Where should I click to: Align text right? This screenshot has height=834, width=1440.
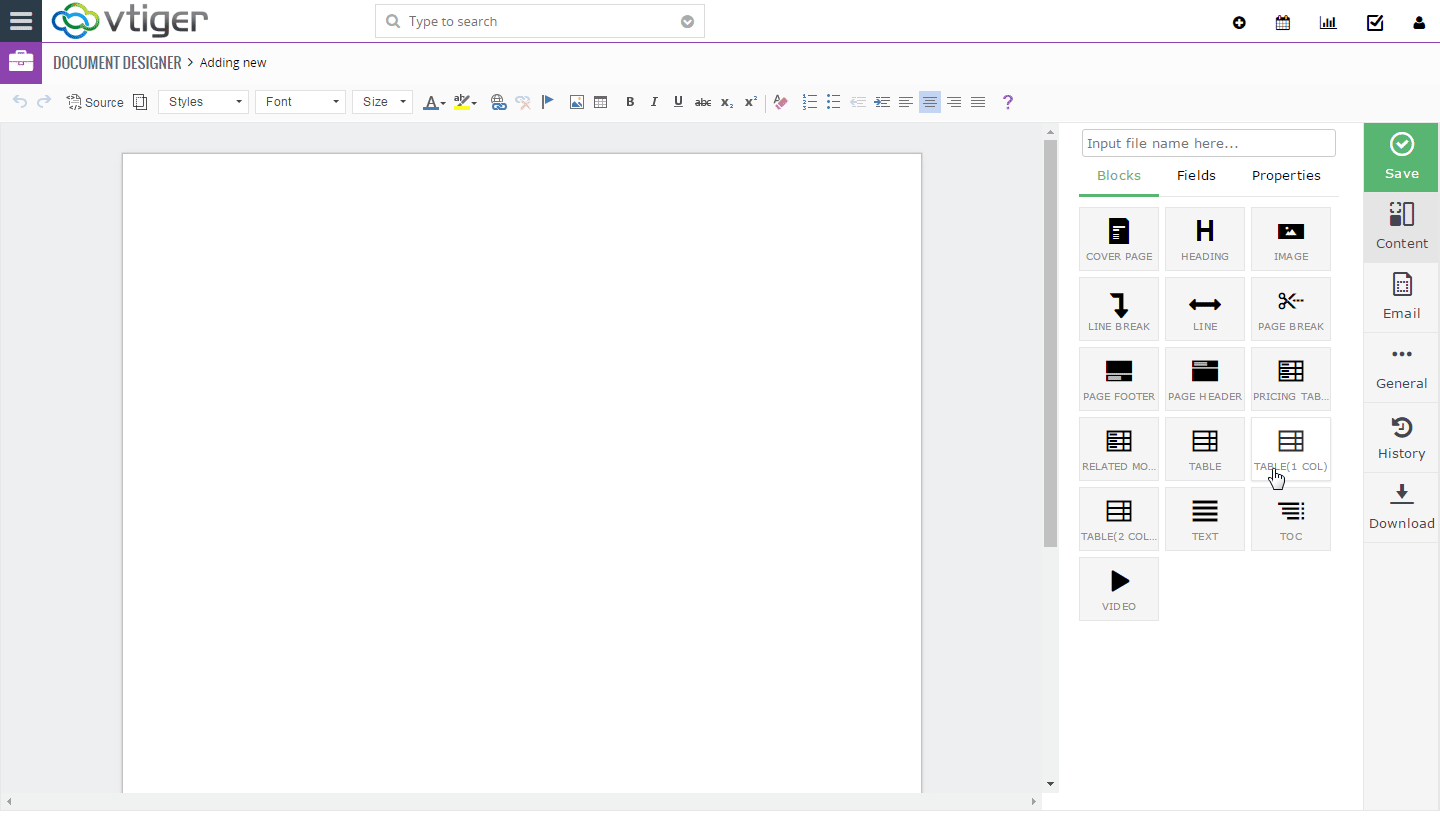coord(954,102)
